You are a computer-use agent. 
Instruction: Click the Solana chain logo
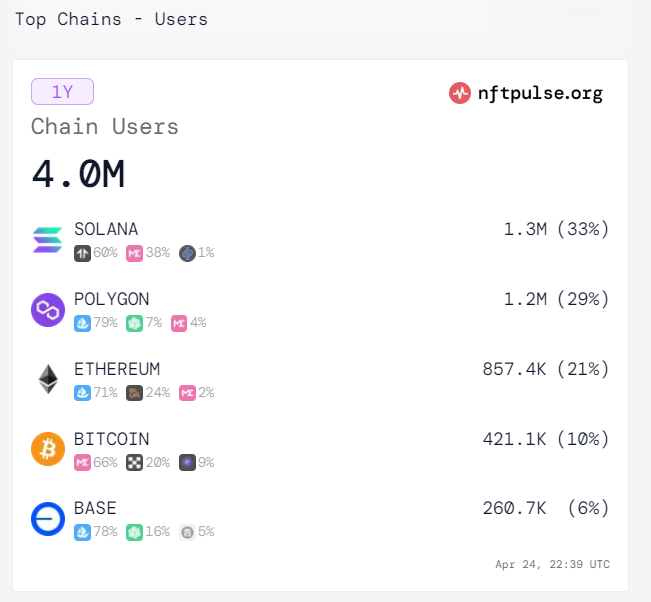click(x=48, y=240)
